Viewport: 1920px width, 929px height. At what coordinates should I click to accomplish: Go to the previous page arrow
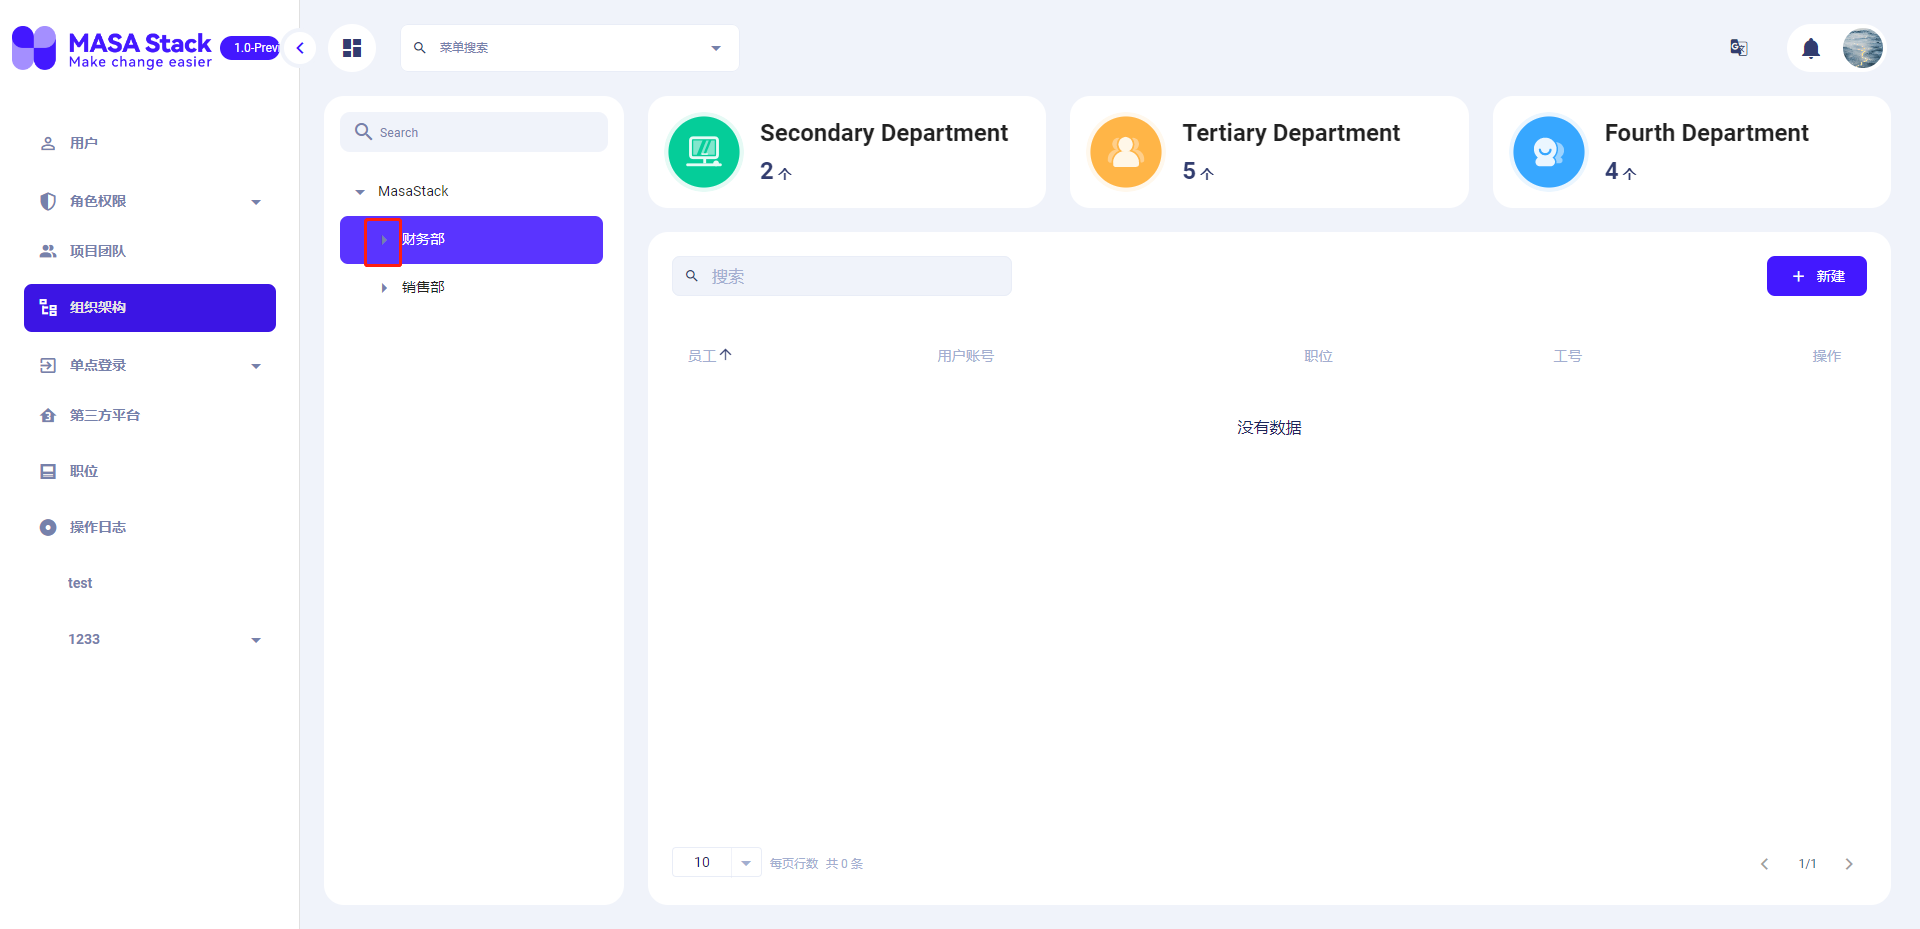tap(1765, 864)
